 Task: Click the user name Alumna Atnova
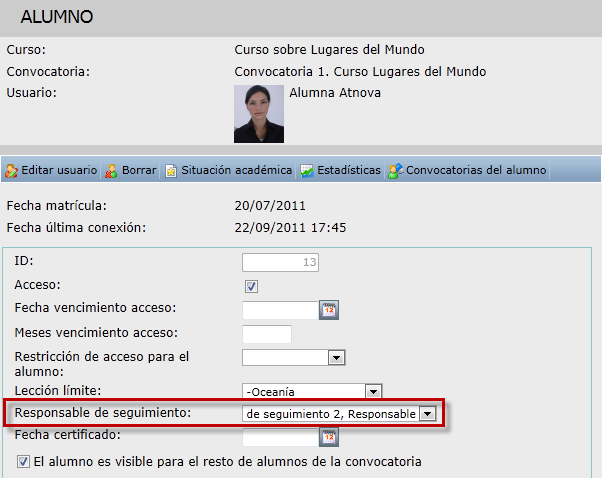(335, 93)
